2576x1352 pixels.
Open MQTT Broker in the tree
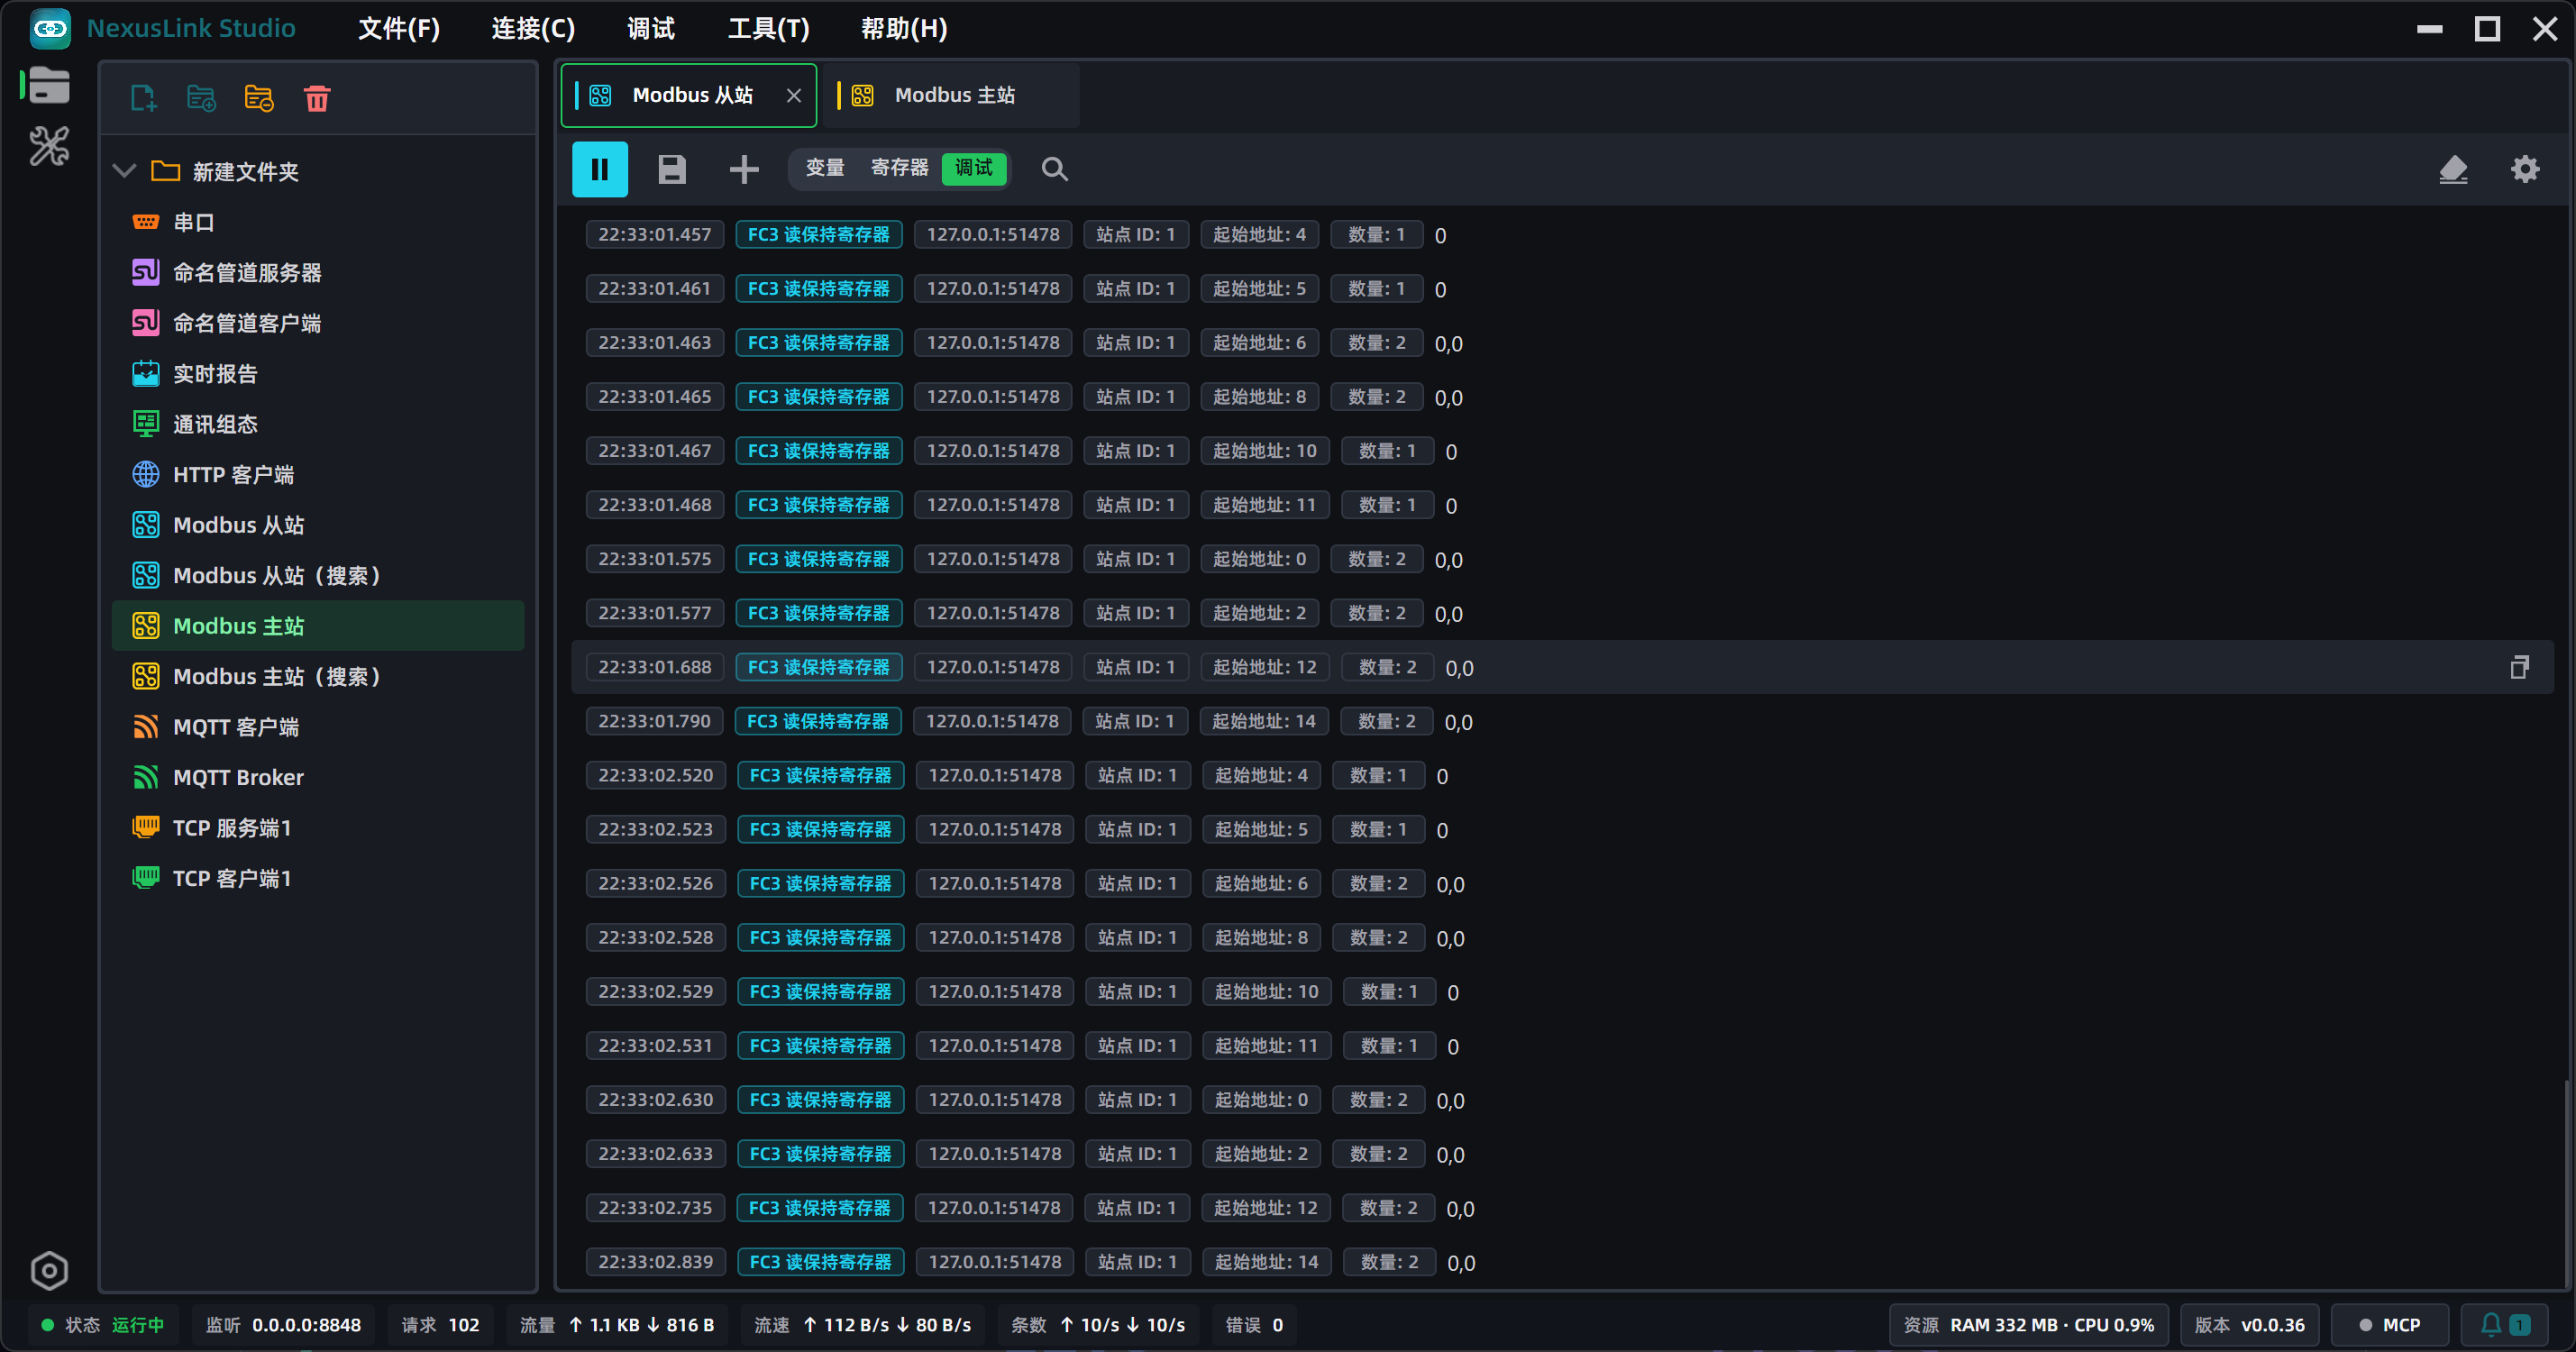[x=318, y=777]
